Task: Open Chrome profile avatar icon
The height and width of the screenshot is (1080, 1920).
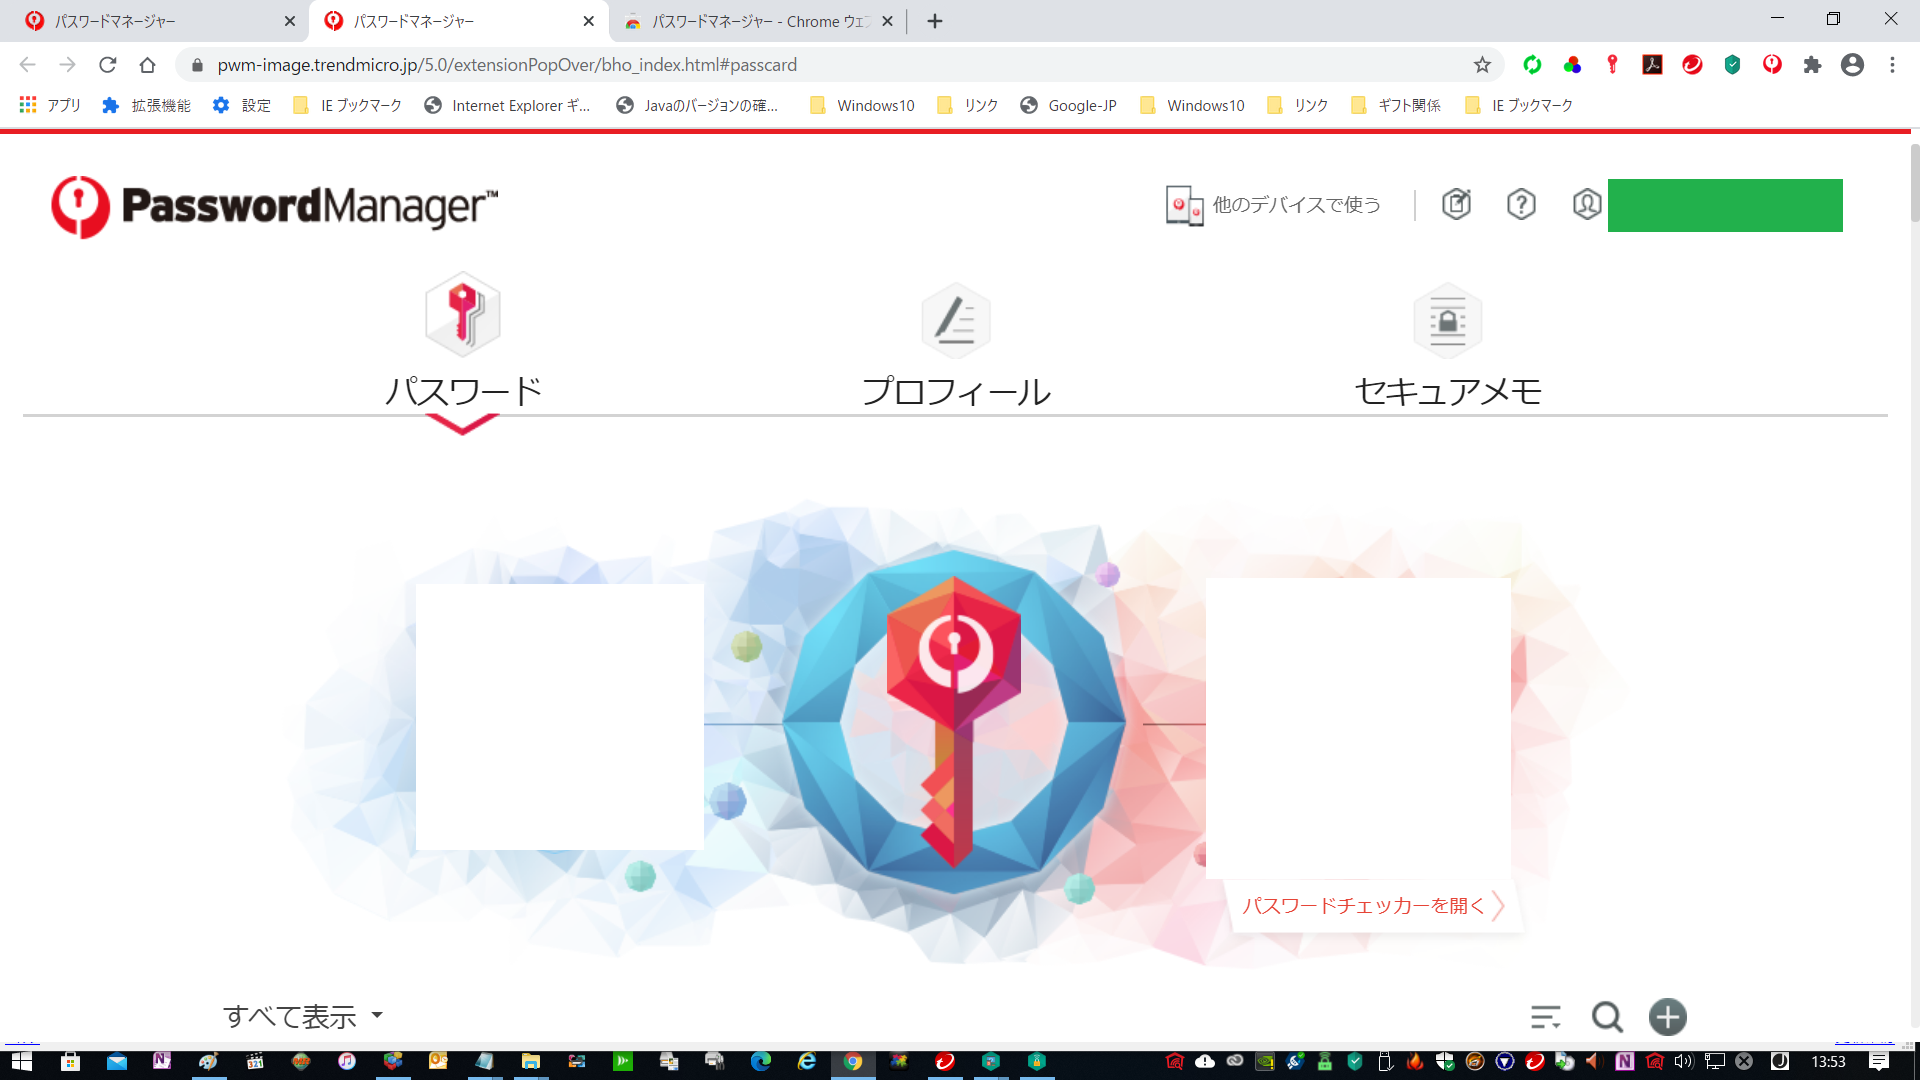Action: point(1852,65)
